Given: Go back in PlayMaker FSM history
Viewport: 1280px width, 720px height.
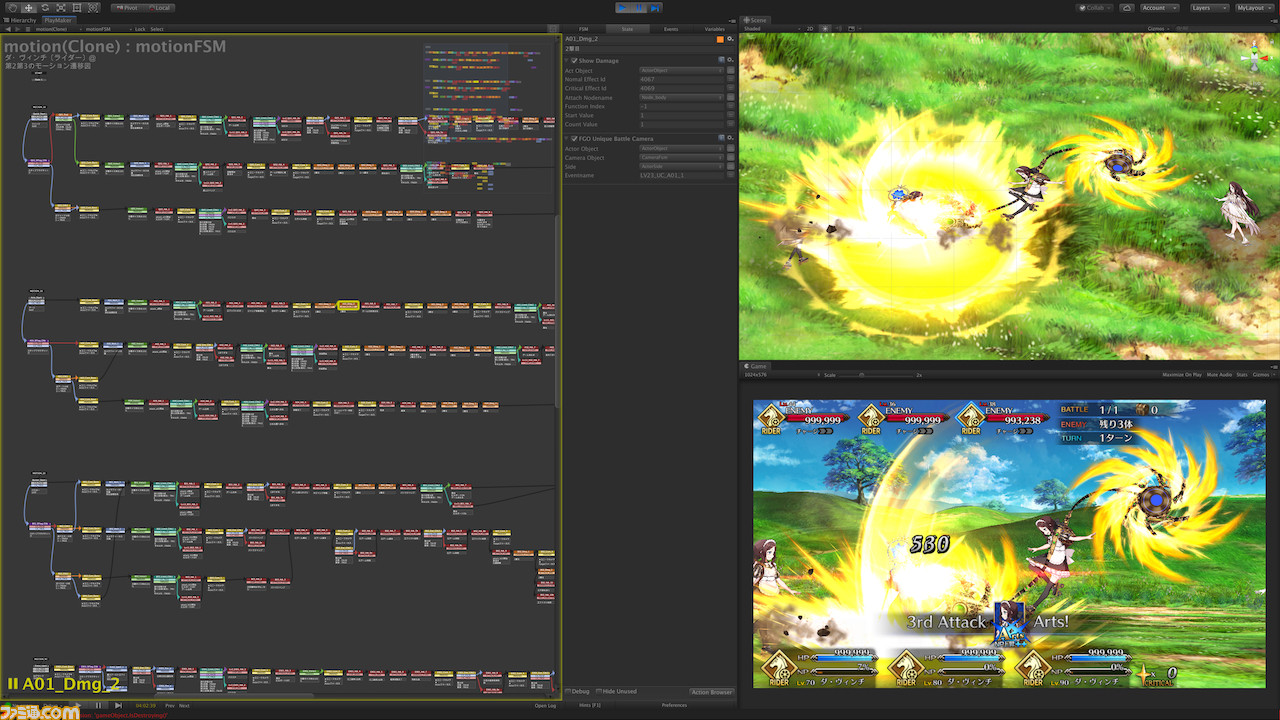Looking at the screenshot, I should pyautogui.click(x=8, y=29).
